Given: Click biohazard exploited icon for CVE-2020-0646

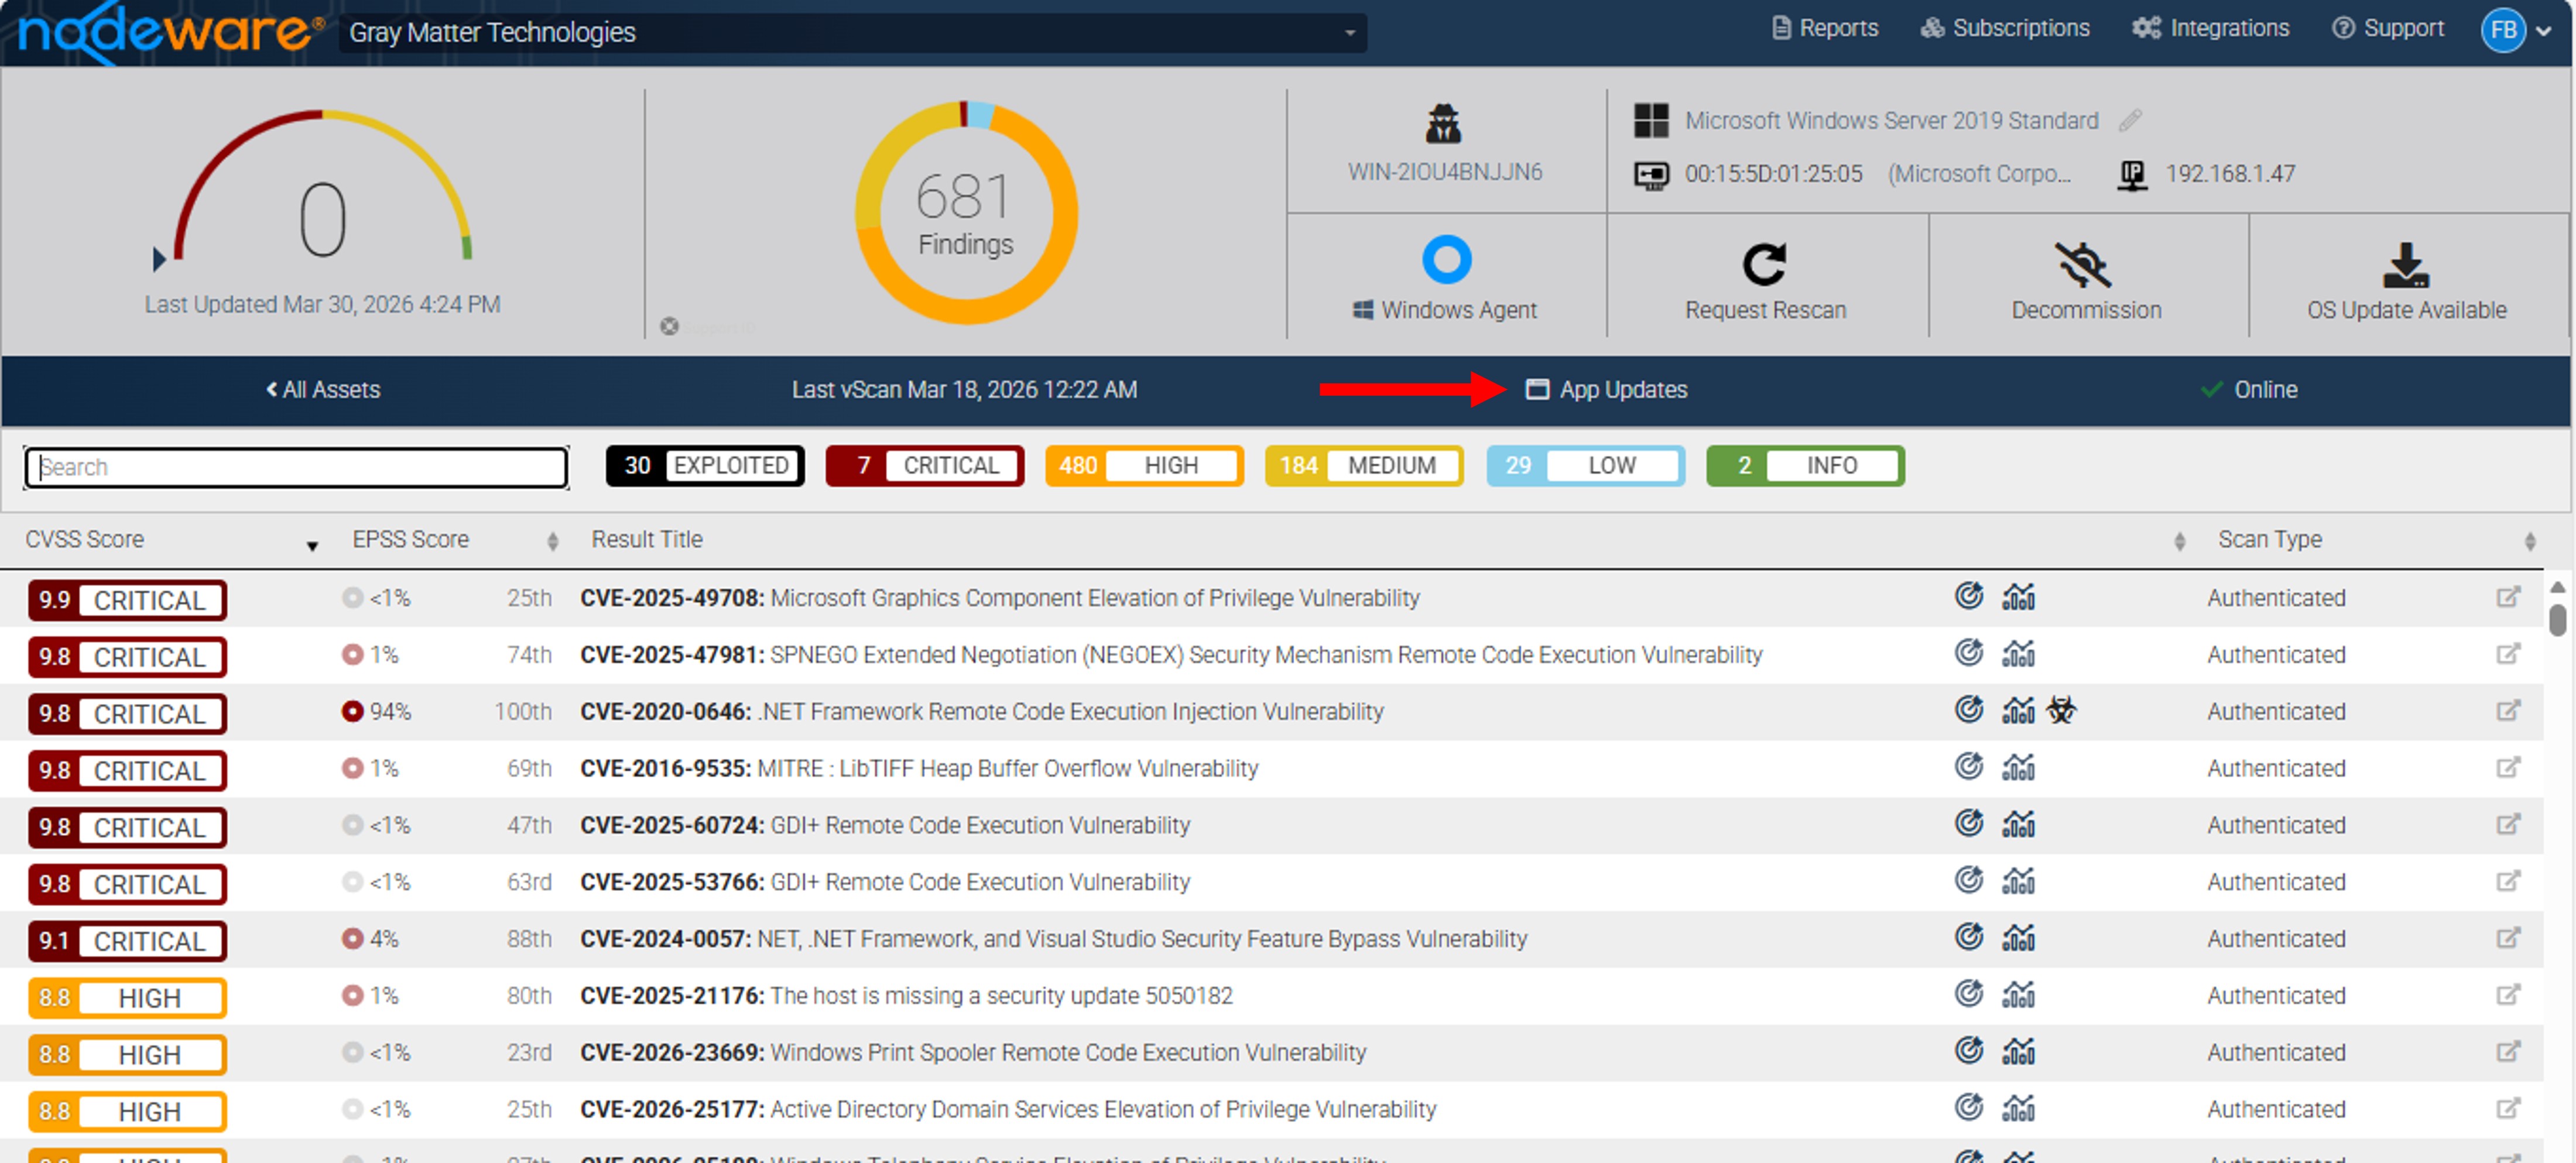Looking at the screenshot, I should (x=2061, y=711).
